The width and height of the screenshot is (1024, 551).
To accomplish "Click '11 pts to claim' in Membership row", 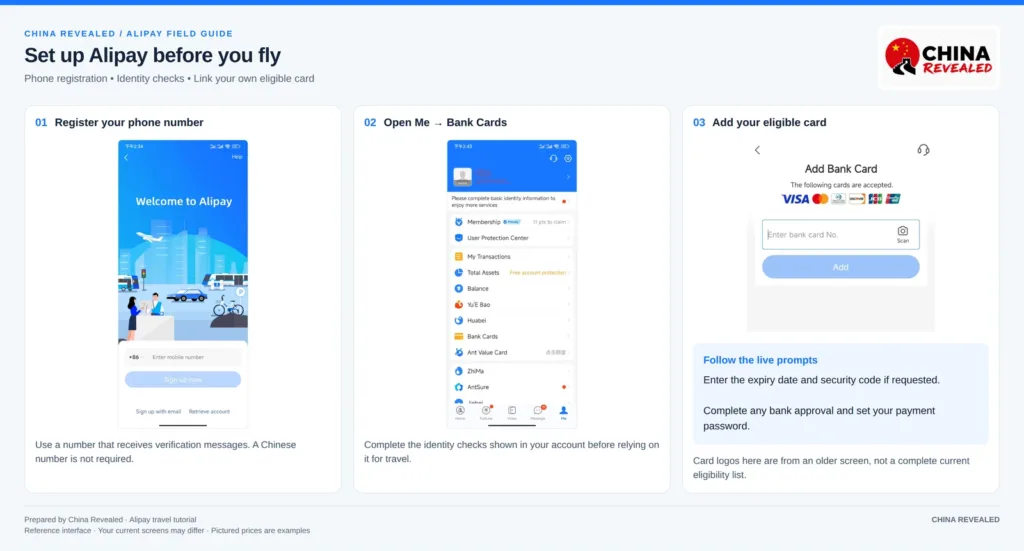I will pyautogui.click(x=549, y=222).
